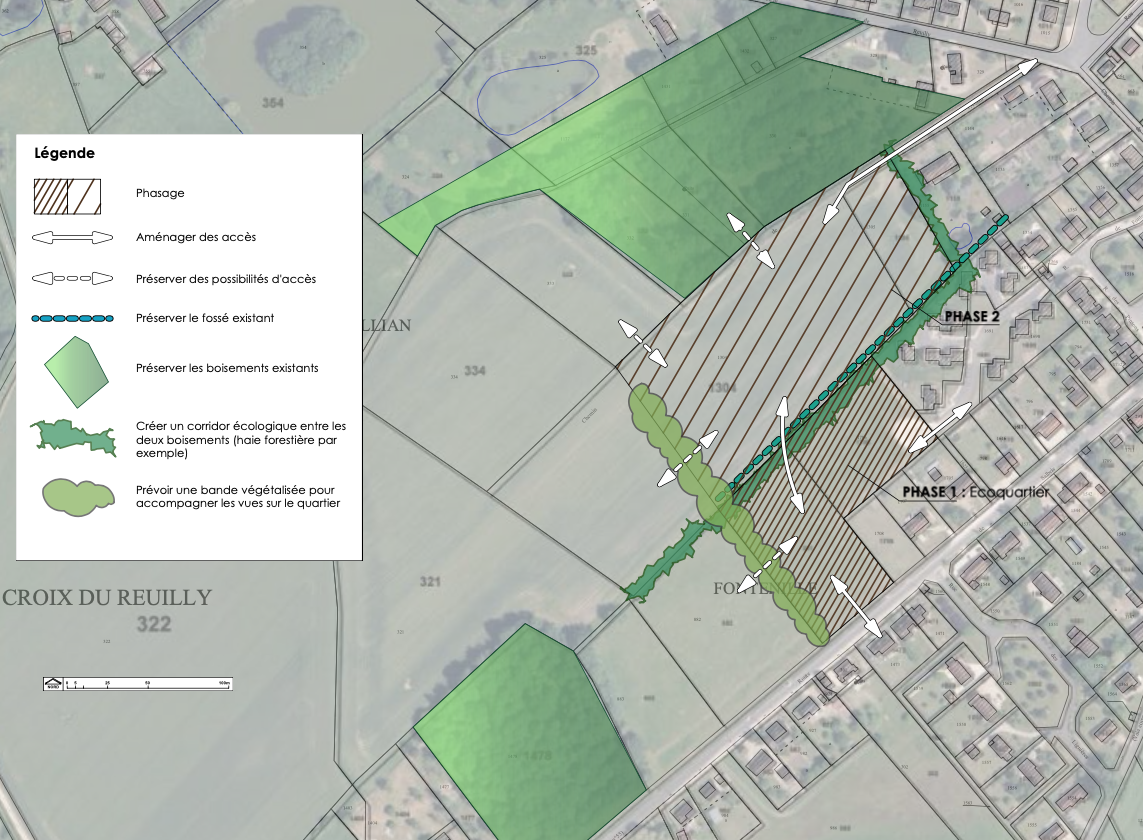Screen dimensions: 1143x840
Task: Click the hatched Phasage symbol in legend
Action: 68,197
